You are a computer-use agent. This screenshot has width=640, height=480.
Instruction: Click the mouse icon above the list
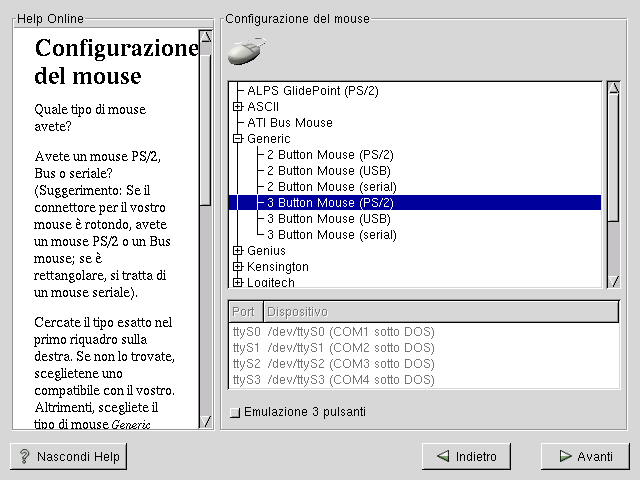pyautogui.click(x=245, y=52)
